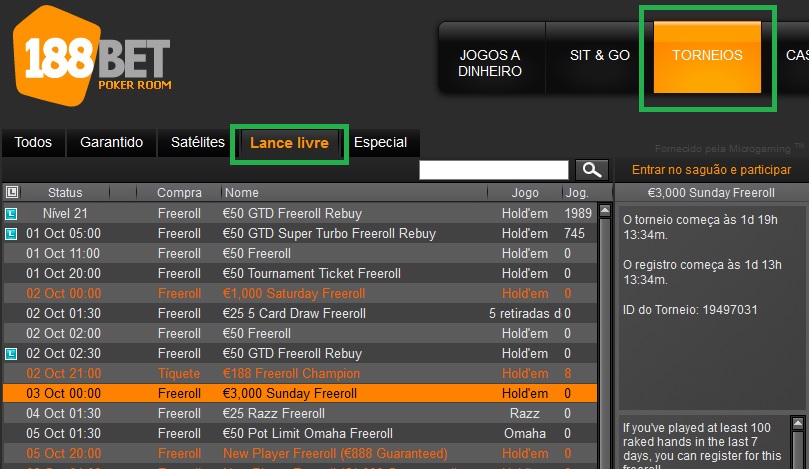Sort by the Status column header
This screenshot has height=469, width=809.
(65, 192)
